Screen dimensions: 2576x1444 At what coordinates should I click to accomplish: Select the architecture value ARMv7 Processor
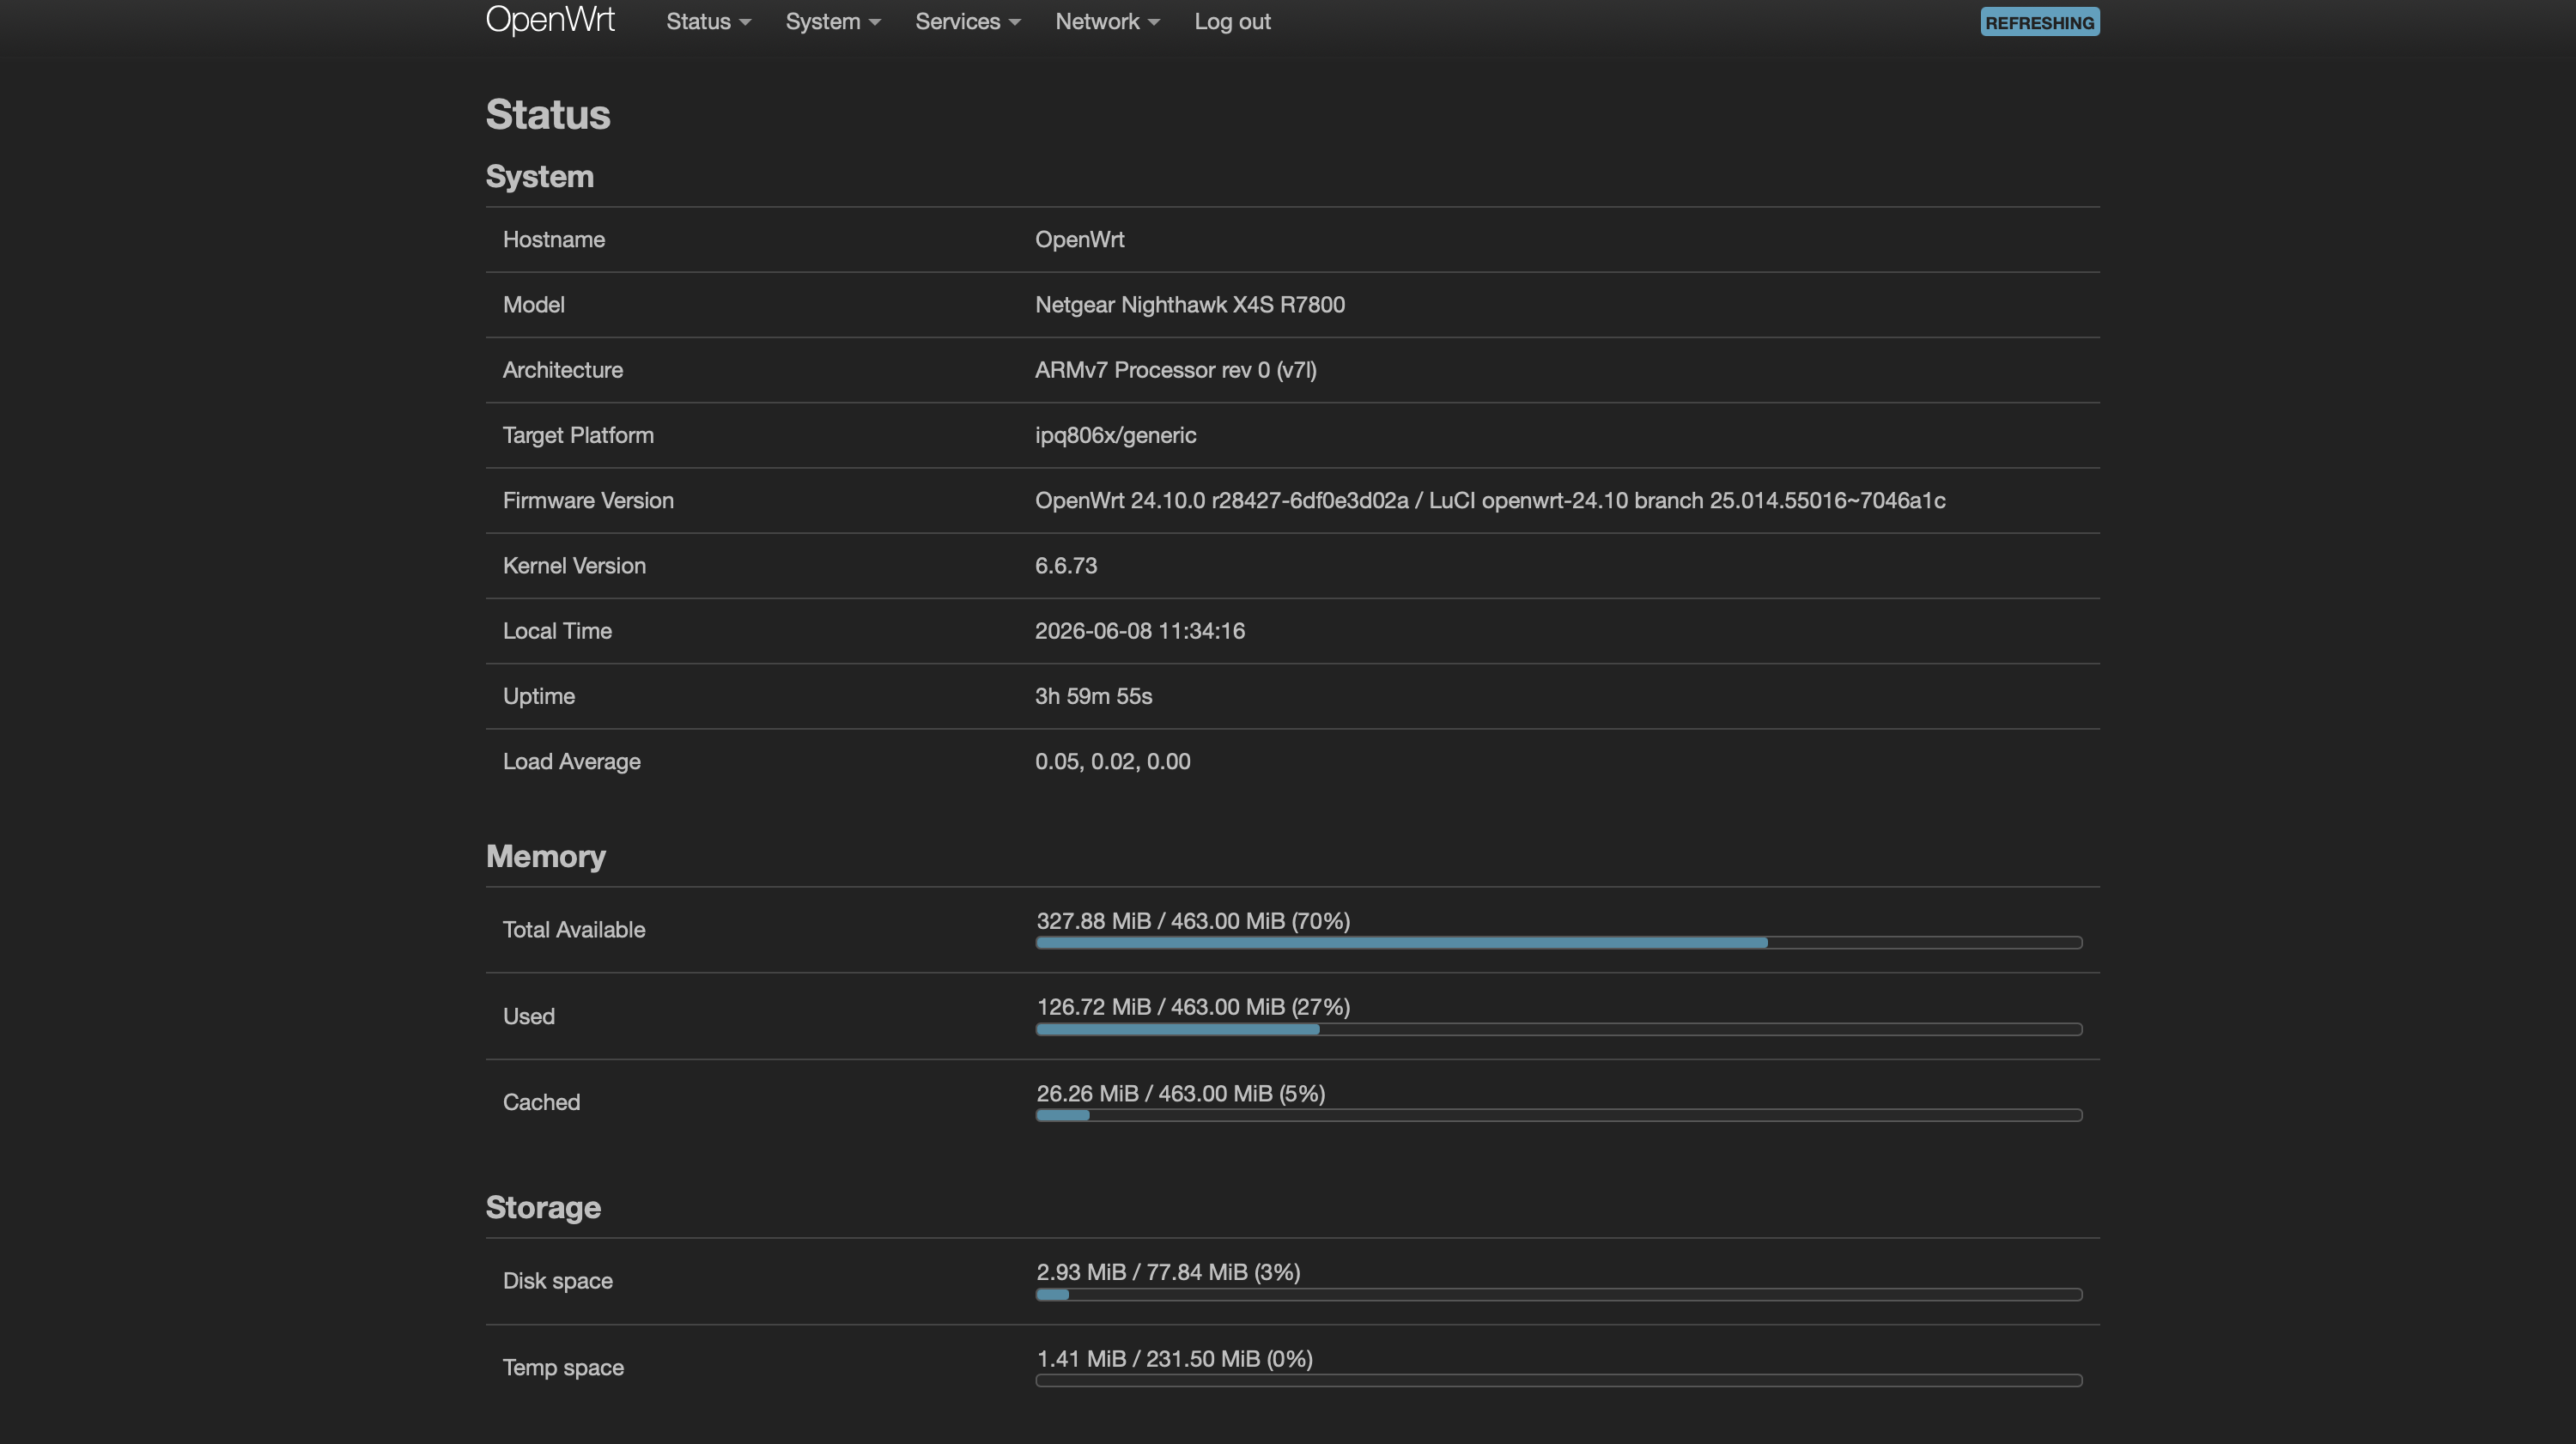pos(1175,370)
